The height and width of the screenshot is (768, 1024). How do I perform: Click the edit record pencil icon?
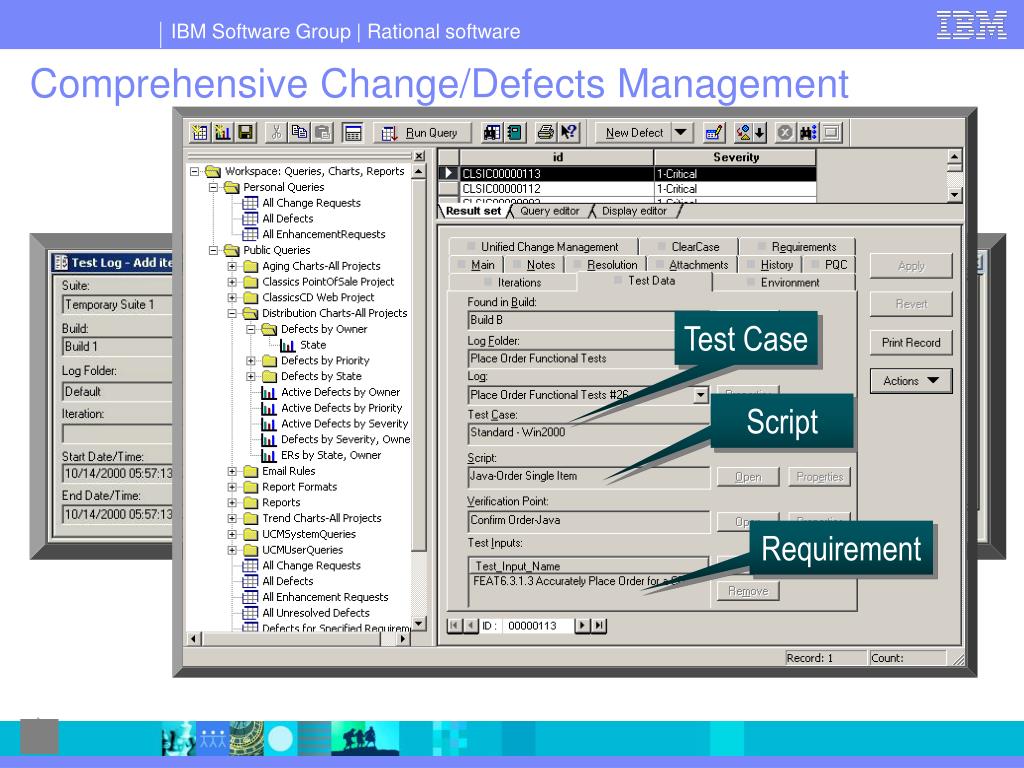tap(714, 133)
